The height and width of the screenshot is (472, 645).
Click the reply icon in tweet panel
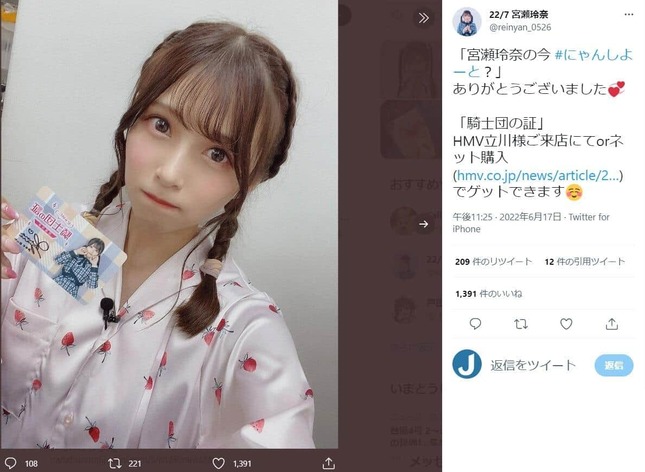click(x=475, y=324)
